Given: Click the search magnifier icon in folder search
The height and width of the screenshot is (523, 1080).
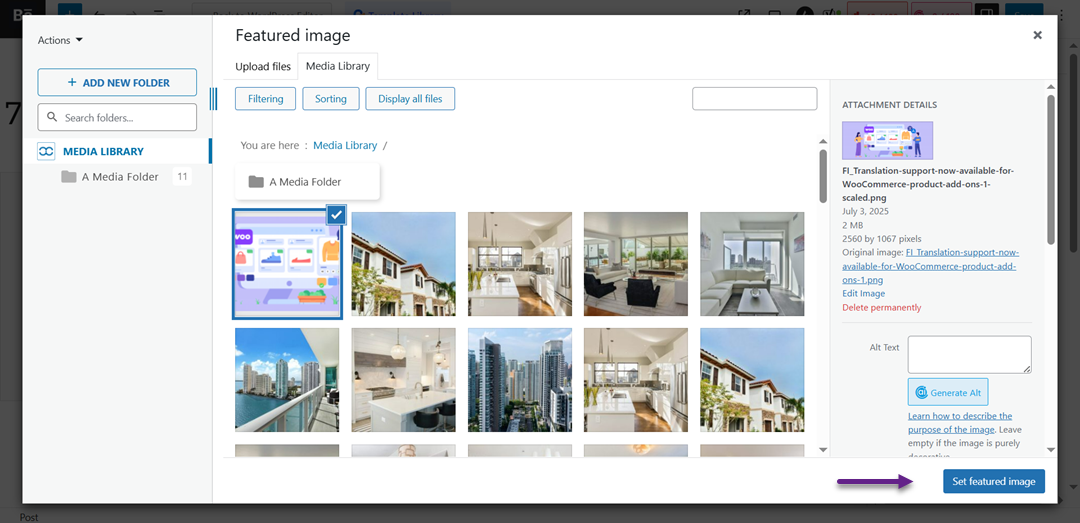Looking at the screenshot, I should click(x=52, y=118).
